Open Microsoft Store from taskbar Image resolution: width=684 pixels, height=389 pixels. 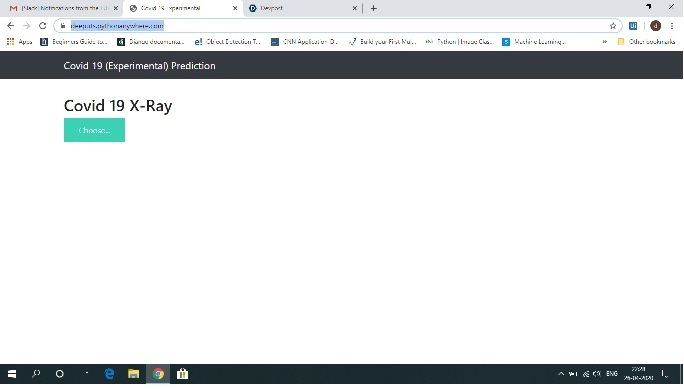(182, 374)
